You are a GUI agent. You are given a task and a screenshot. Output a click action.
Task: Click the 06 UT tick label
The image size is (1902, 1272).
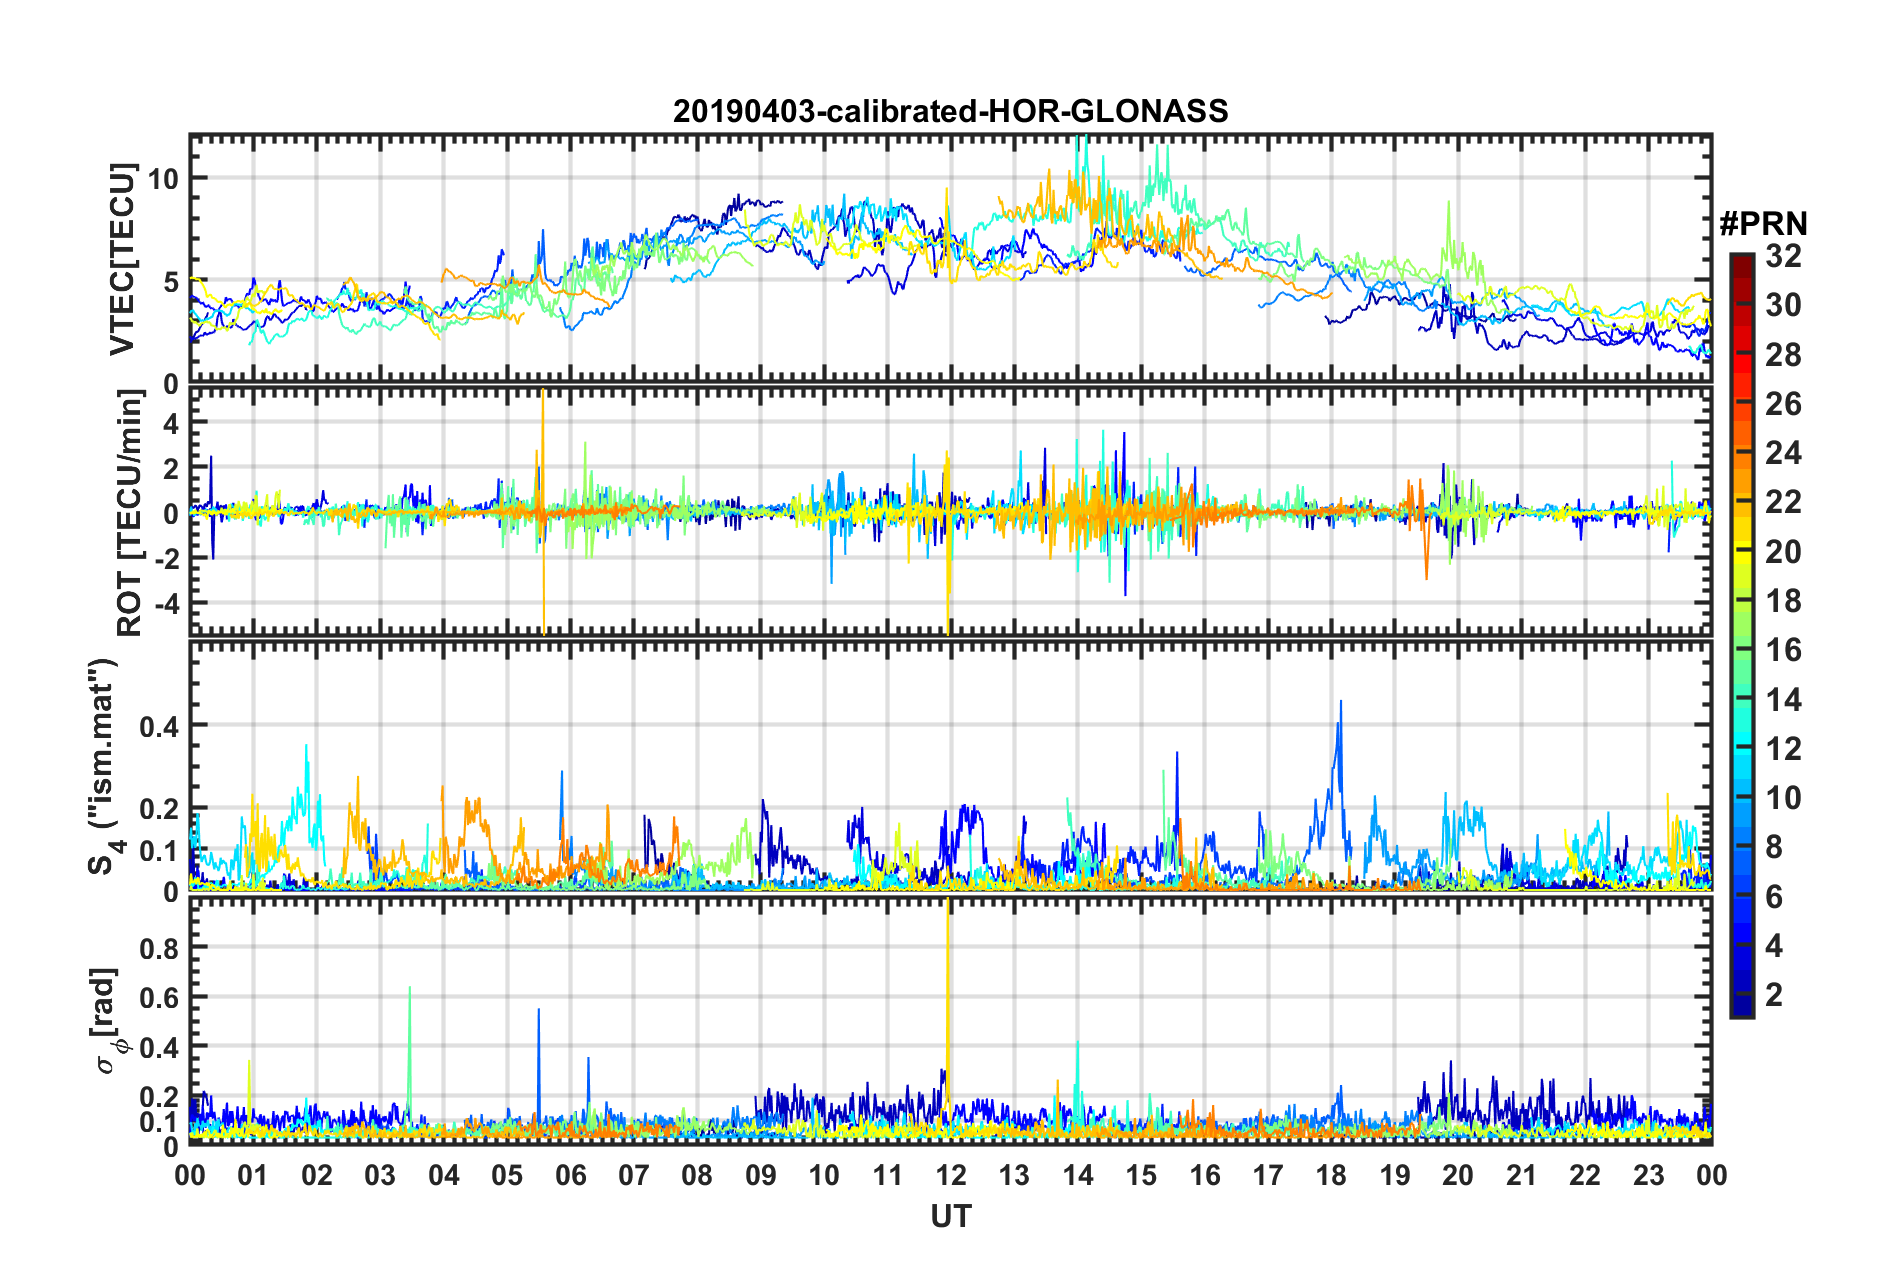click(x=570, y=1174)
